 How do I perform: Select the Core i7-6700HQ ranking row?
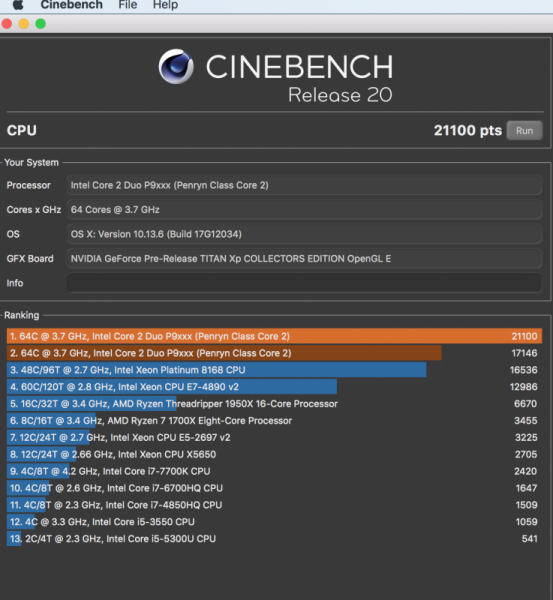click(274, 488)
